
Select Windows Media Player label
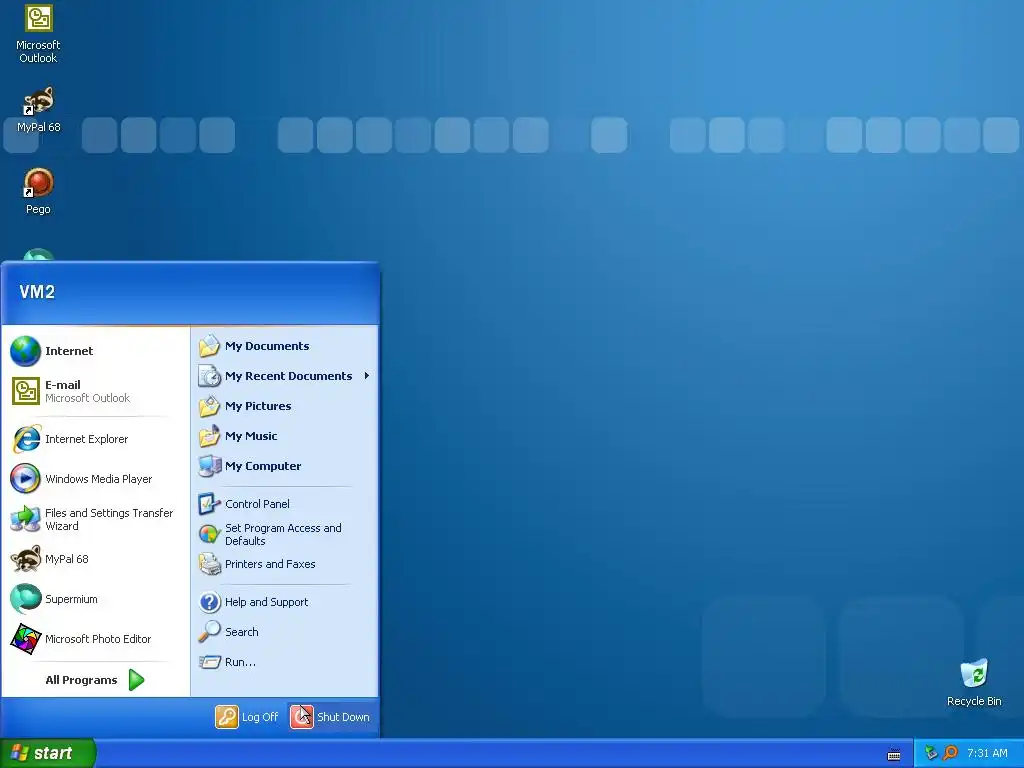point(99,479)
